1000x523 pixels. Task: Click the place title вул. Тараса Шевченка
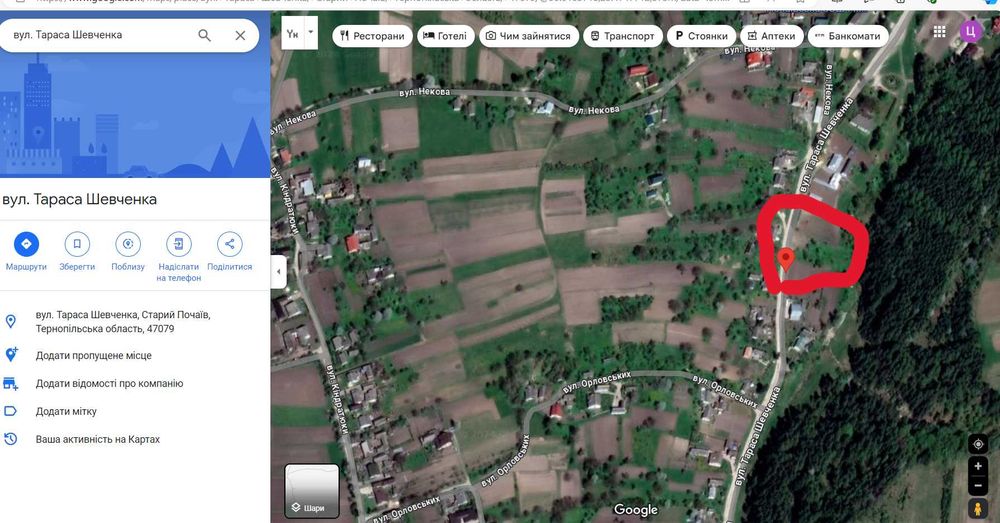pyautogui.click(x=80, y=199)
